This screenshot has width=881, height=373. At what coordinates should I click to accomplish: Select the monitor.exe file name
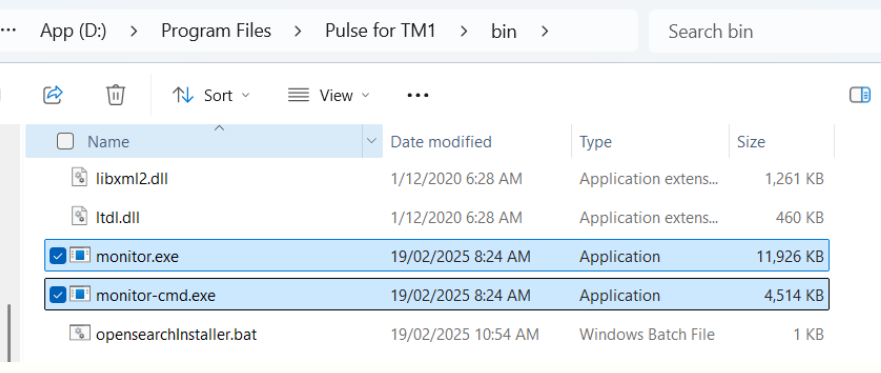[x=137, y=257]
